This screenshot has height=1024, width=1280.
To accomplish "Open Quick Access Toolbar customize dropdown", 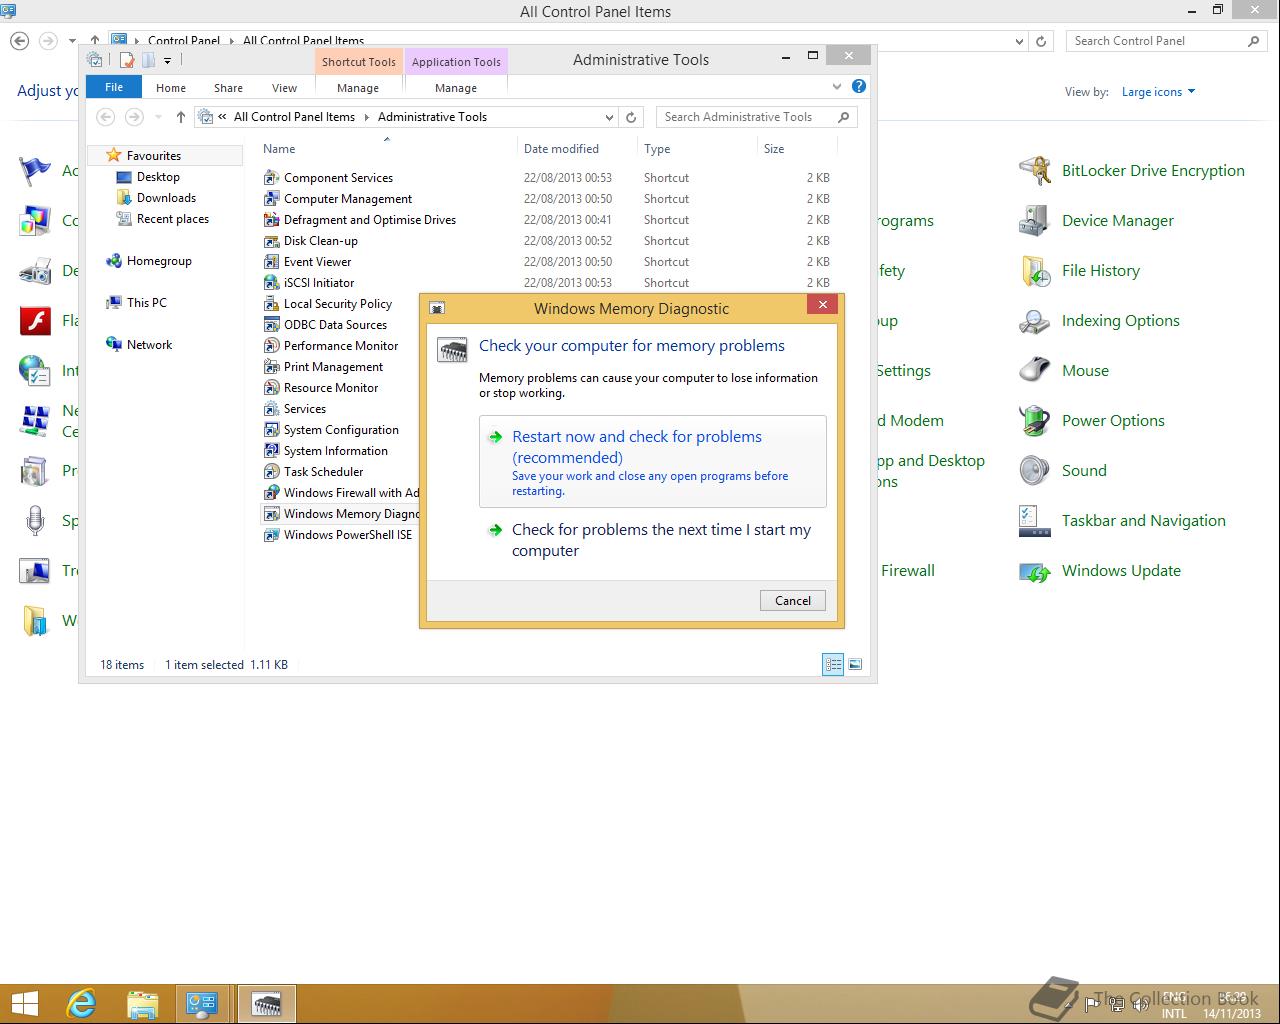I will (x=167, y=61).
